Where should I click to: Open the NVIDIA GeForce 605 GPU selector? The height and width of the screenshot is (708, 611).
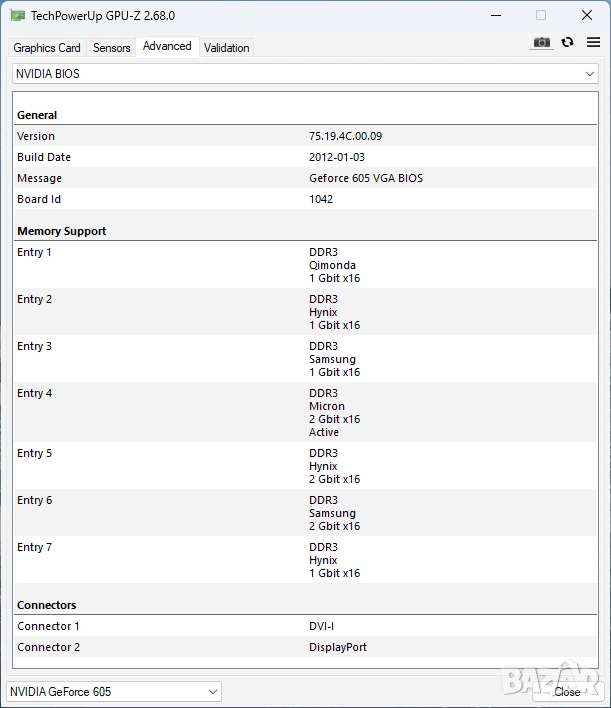[114, 691]
